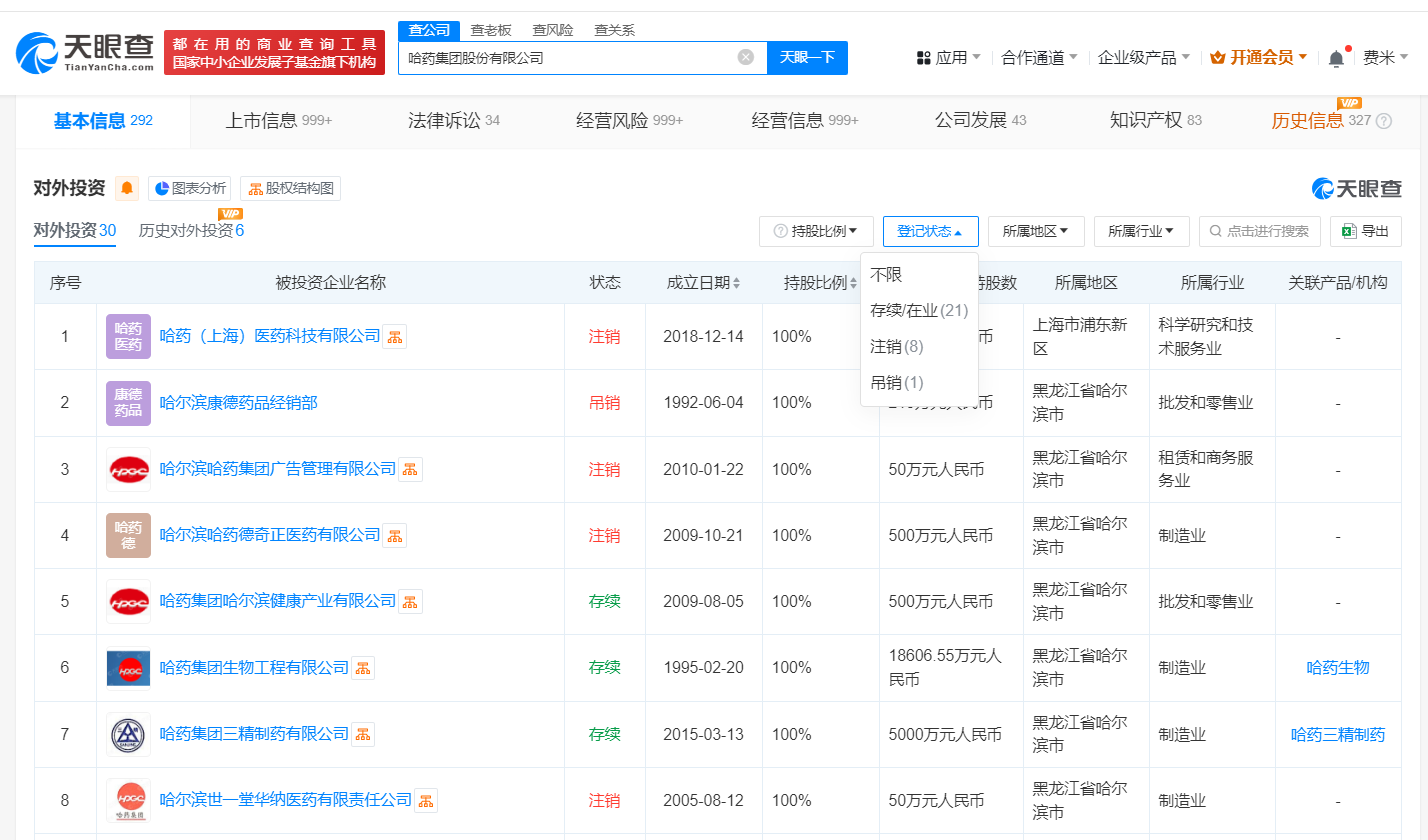Open the equity structure icon for 哈尔滨哈药德奇正医药有限公司
The height and width of the screenshot is (840, 1428).
coord(395,535)
